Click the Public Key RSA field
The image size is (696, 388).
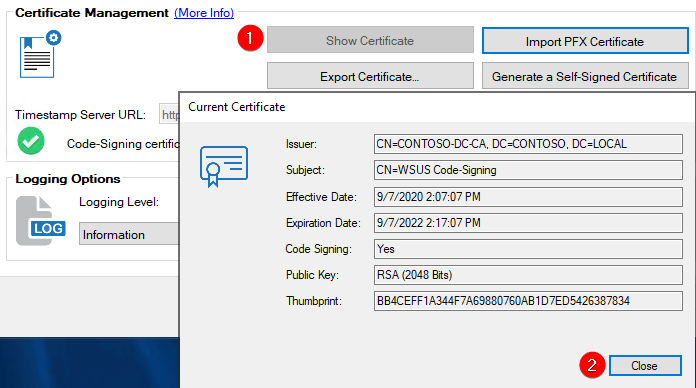pos(528,275)
